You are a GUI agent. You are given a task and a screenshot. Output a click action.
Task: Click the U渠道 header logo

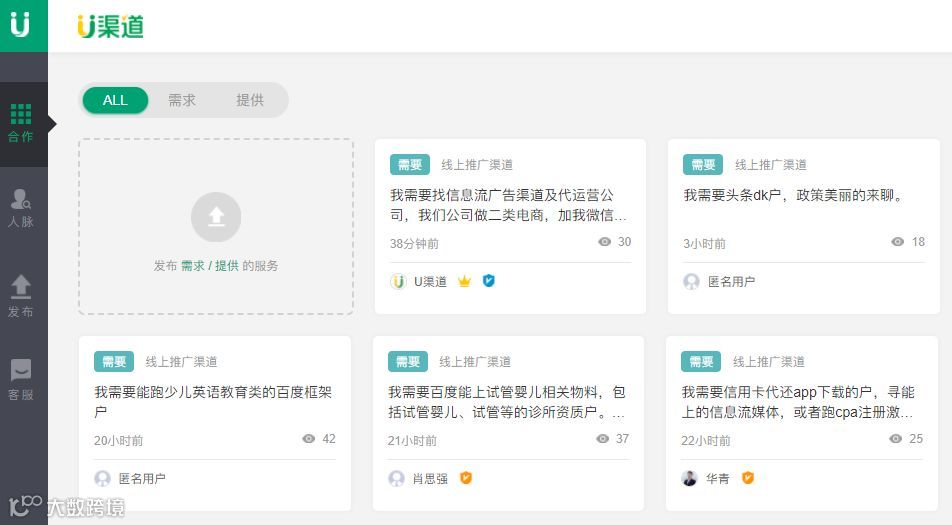point(110,27)
